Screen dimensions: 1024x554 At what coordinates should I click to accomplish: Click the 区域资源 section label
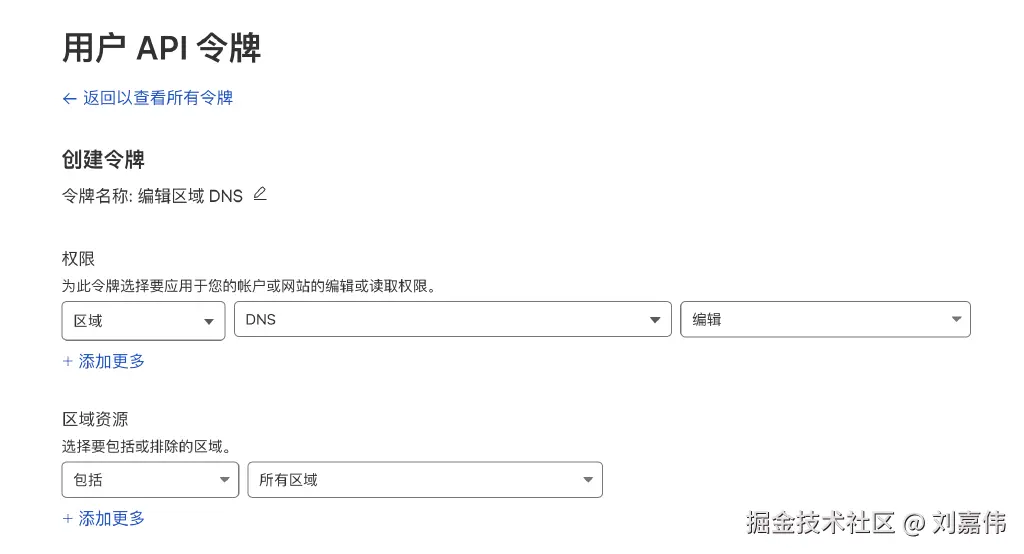[x=95, y=418]
